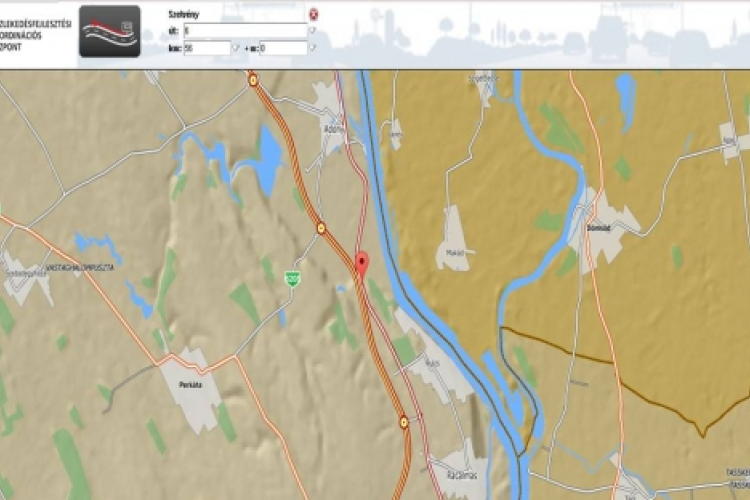Click the Adony town label
Screen dimensions: 750x500
click(x=331, y=130)
